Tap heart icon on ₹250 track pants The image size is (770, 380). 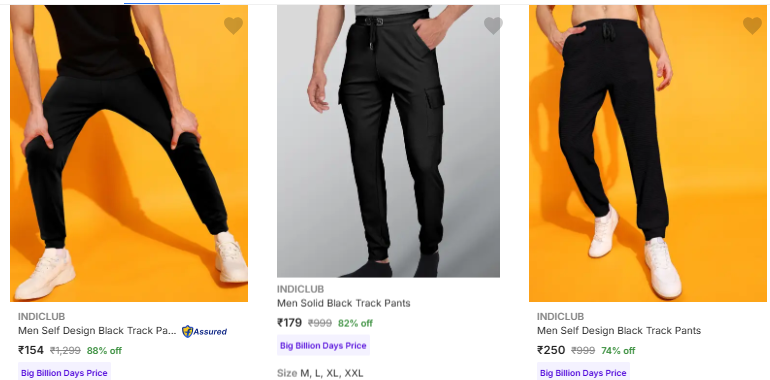(752, 26)
